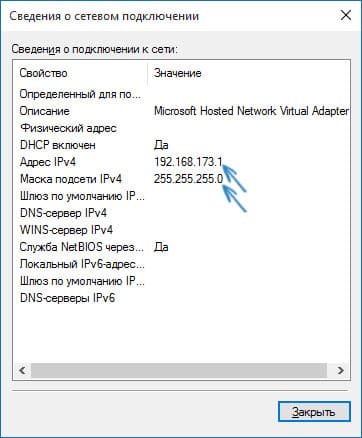Select the WINS-сервер IPv4 row
The width and height of the screenshot is (362, 438).
pos(182,230)
